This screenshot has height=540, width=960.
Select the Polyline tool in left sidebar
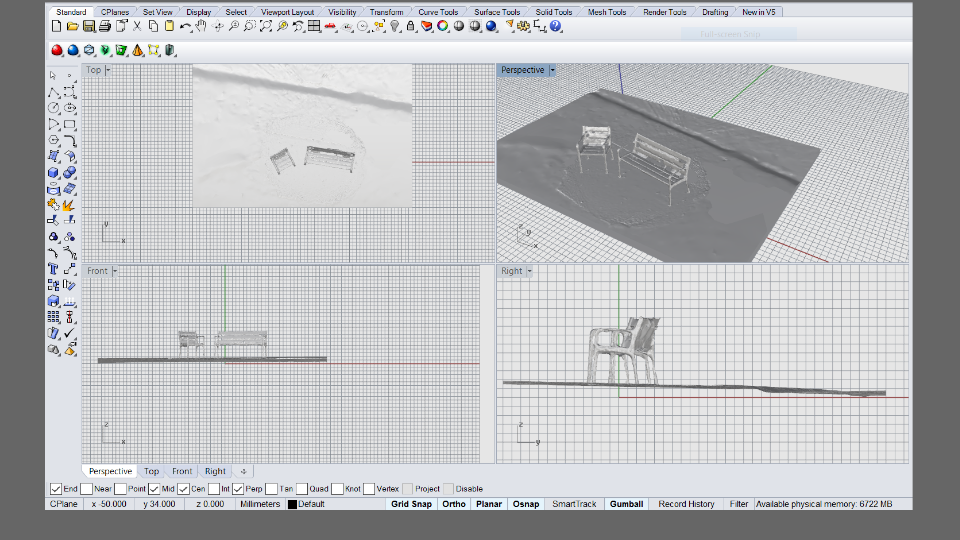[54, 92]
